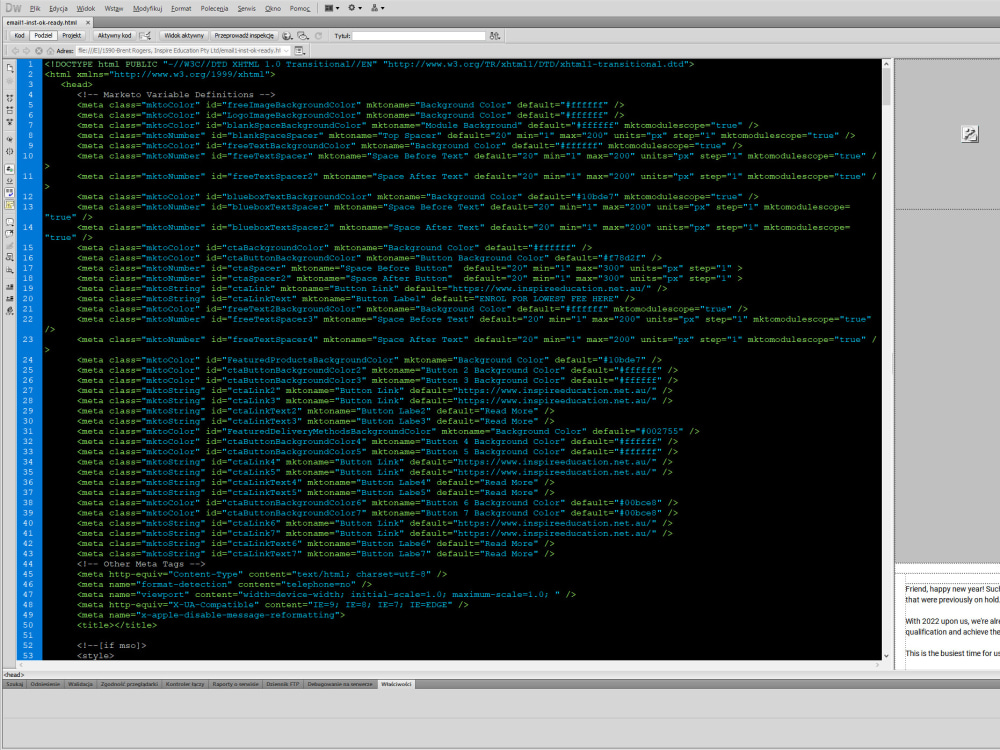1000x750 pixels.
Task: Open the Dziennik FTP tab
Action: pos(283,684)
